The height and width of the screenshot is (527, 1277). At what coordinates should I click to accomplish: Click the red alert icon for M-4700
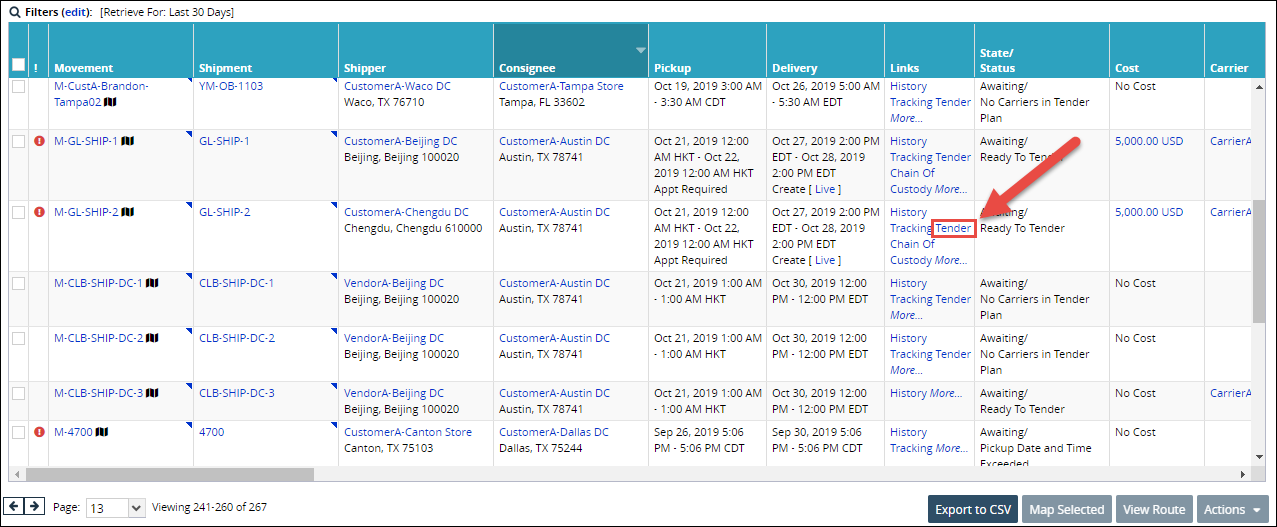39,432
